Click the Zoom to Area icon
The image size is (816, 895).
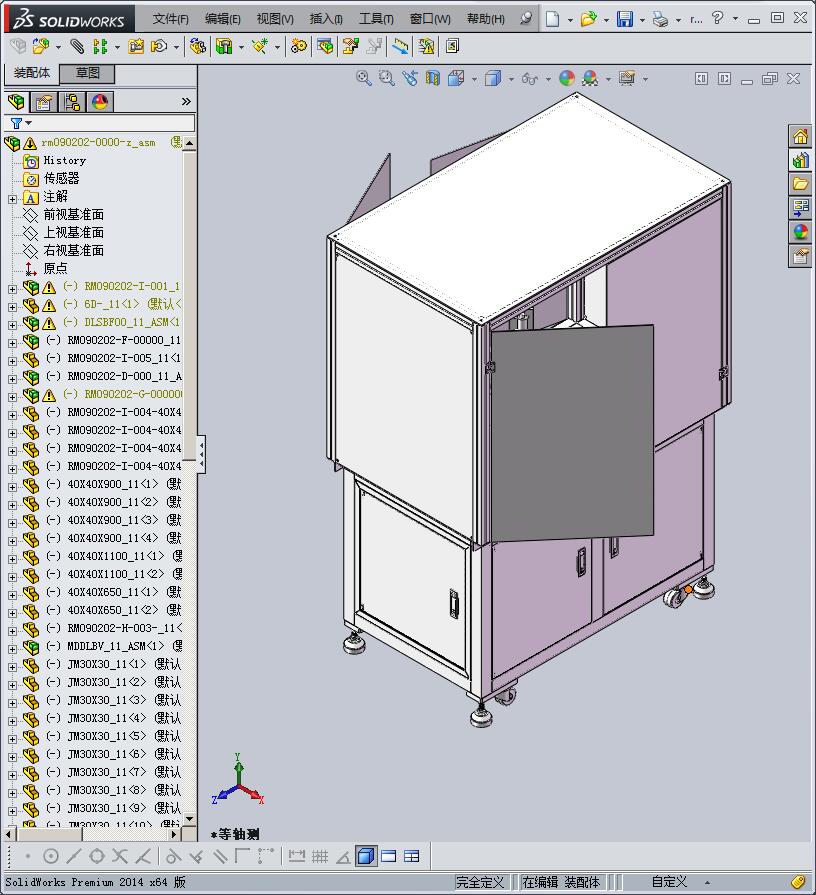(x=386, y=78)
